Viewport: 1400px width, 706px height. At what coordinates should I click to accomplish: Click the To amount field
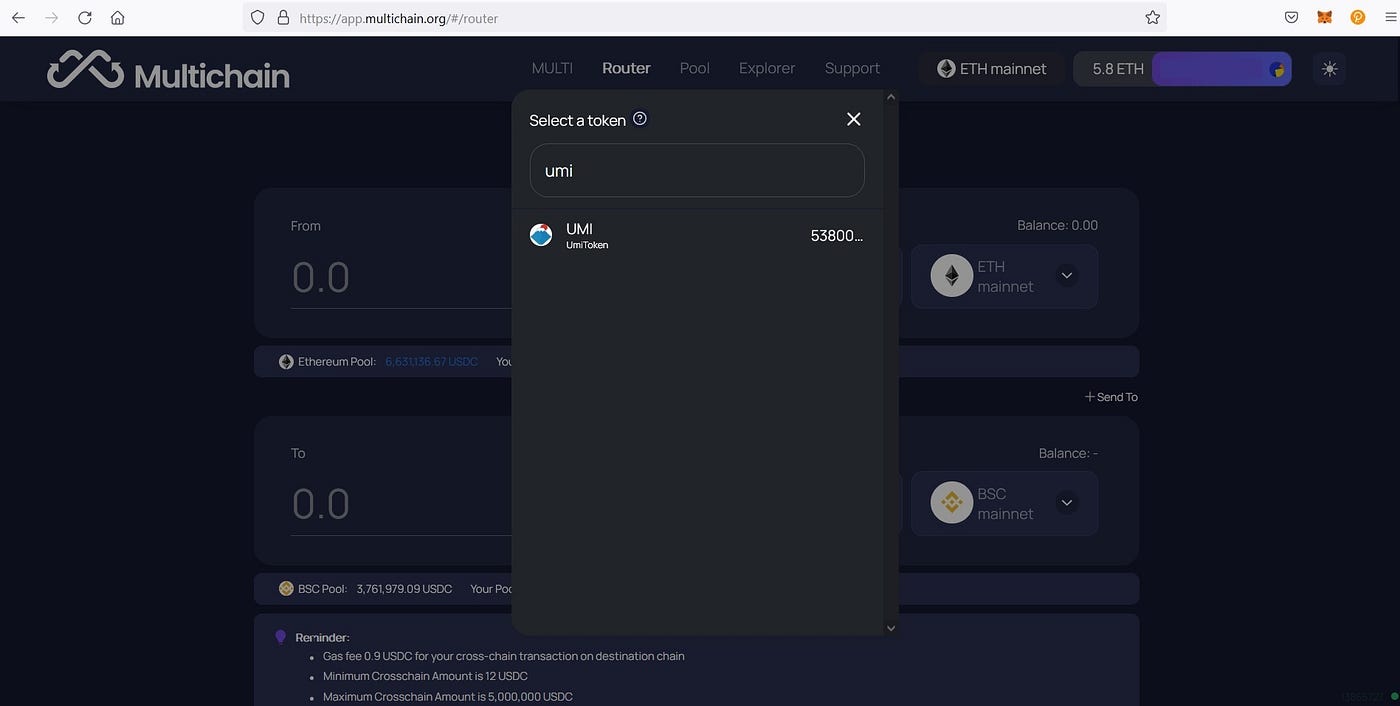400,504
